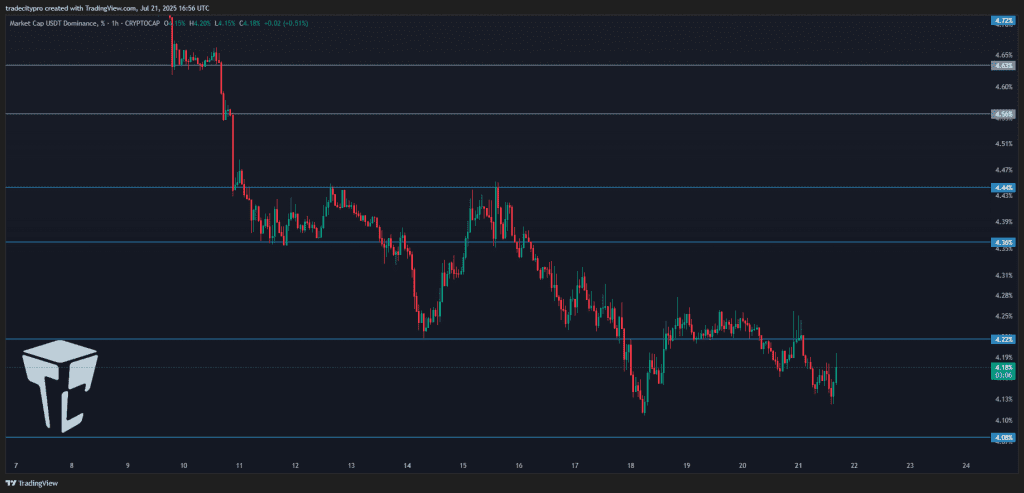
Task: Click the High value H4.20% in legend
Action: (x=199, y=23)
